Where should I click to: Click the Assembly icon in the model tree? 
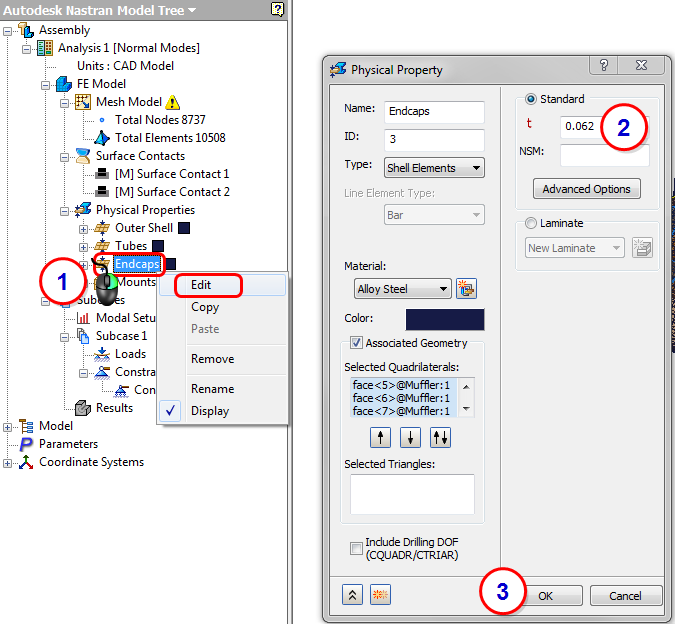(26, 30)
